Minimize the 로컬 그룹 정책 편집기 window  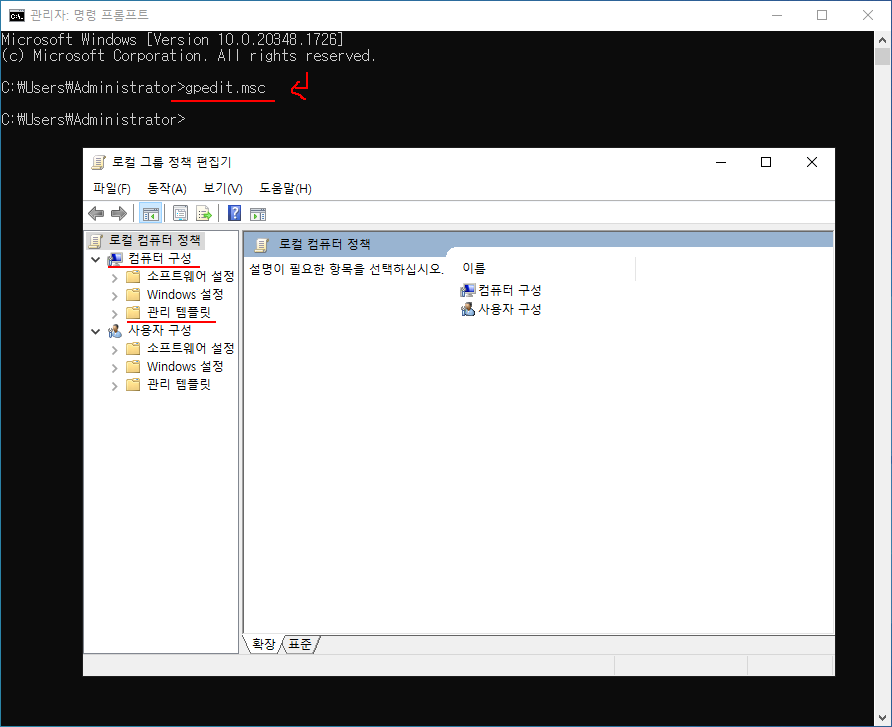click(x=721, y=163)
